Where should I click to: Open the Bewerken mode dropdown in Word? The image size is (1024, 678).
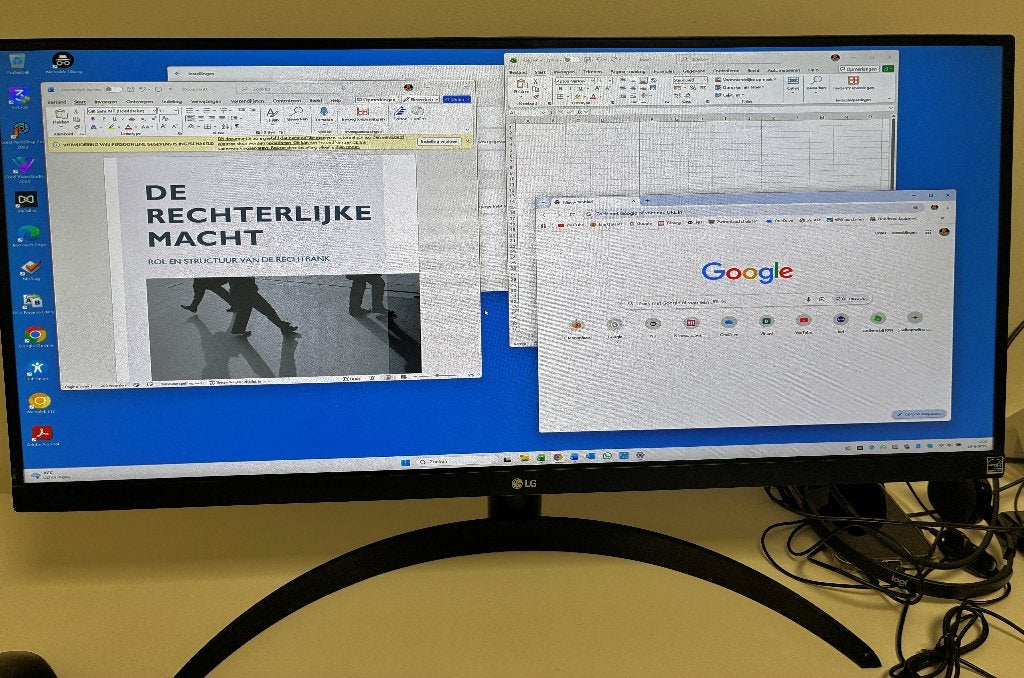coord(421,99)
